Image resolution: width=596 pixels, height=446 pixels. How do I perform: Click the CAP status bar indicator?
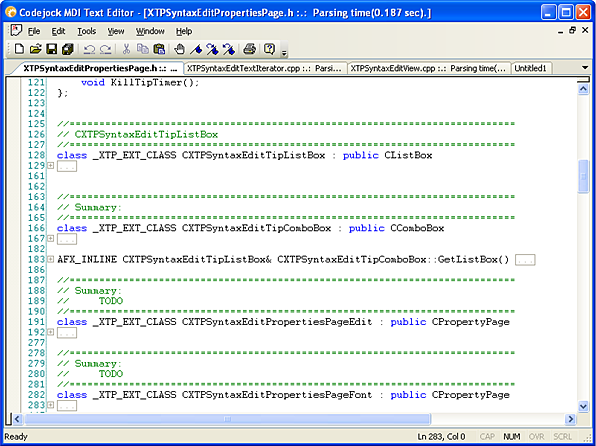click(487, 436)
